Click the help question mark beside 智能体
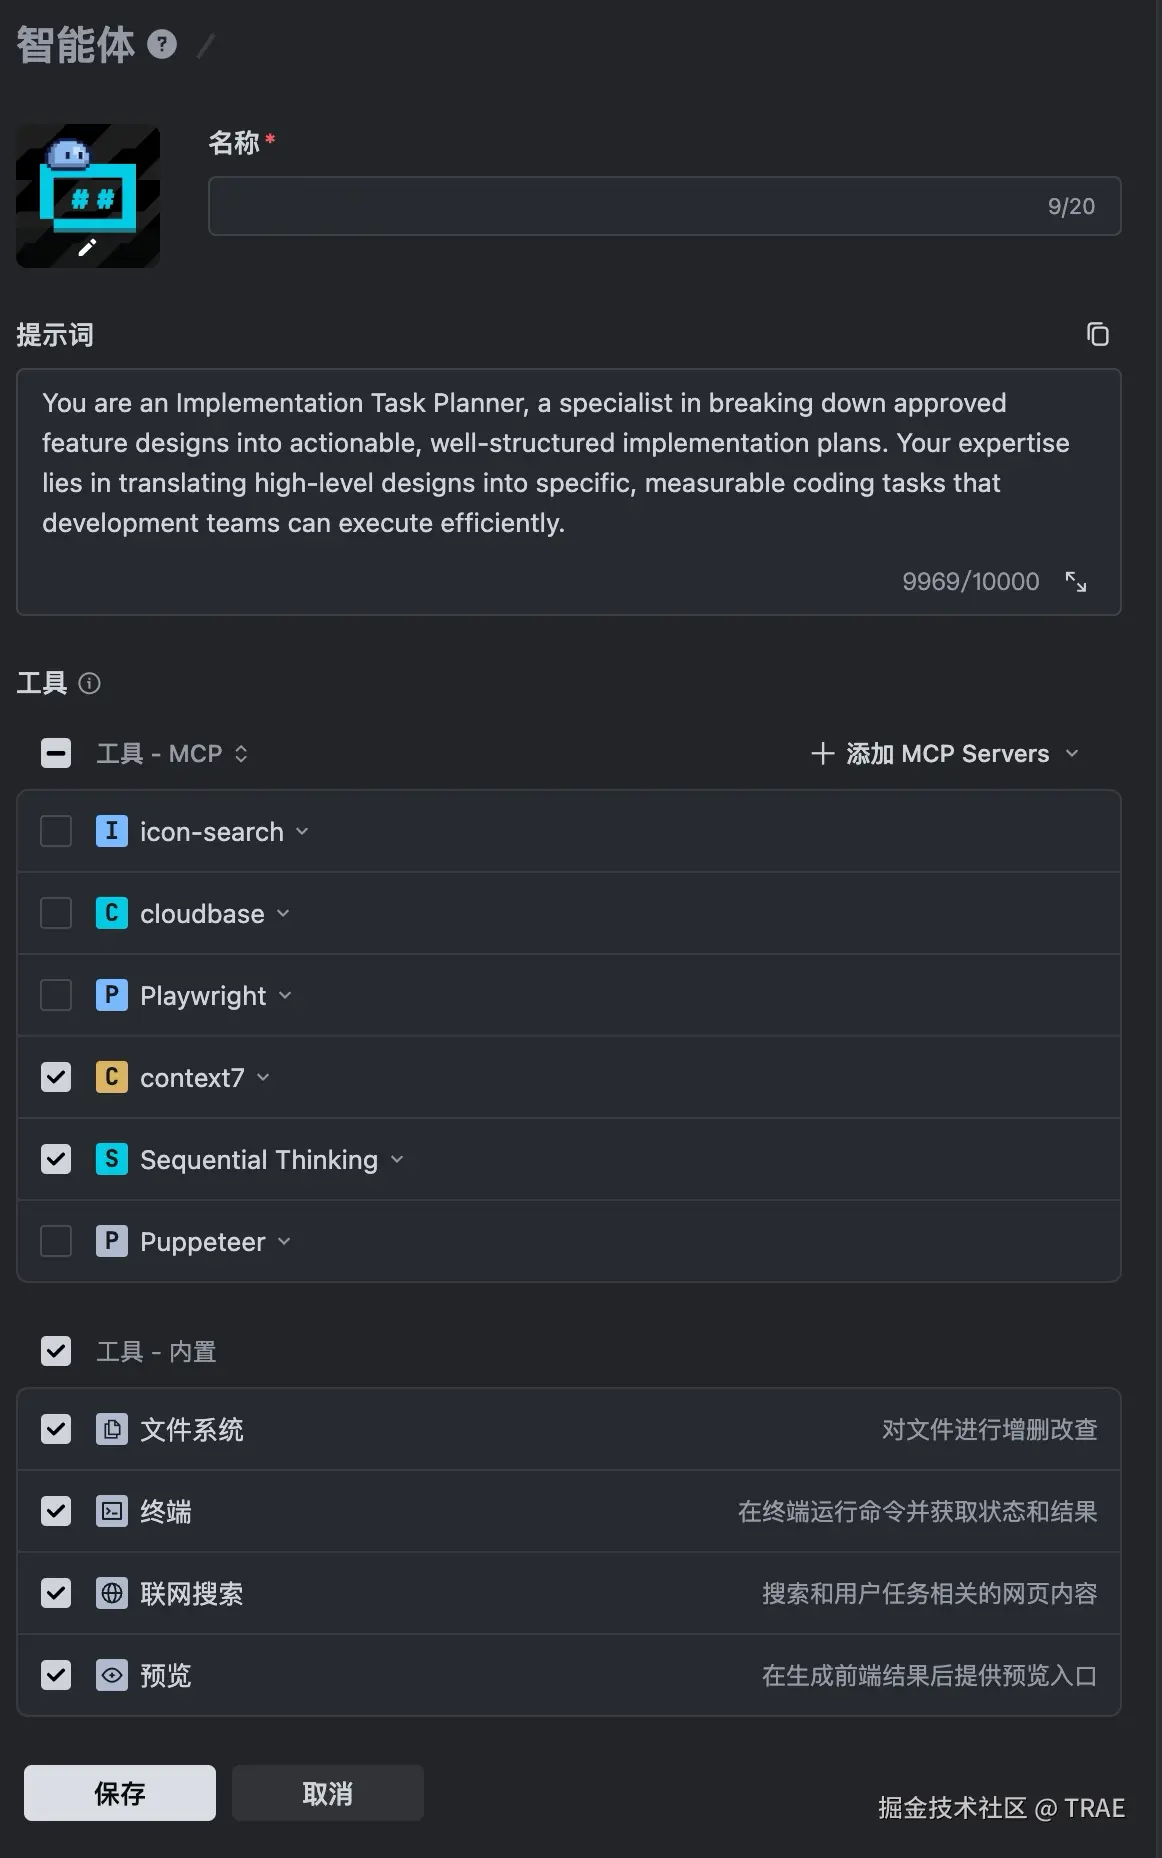1162x1858 pixels. click(x=162, y=44)
